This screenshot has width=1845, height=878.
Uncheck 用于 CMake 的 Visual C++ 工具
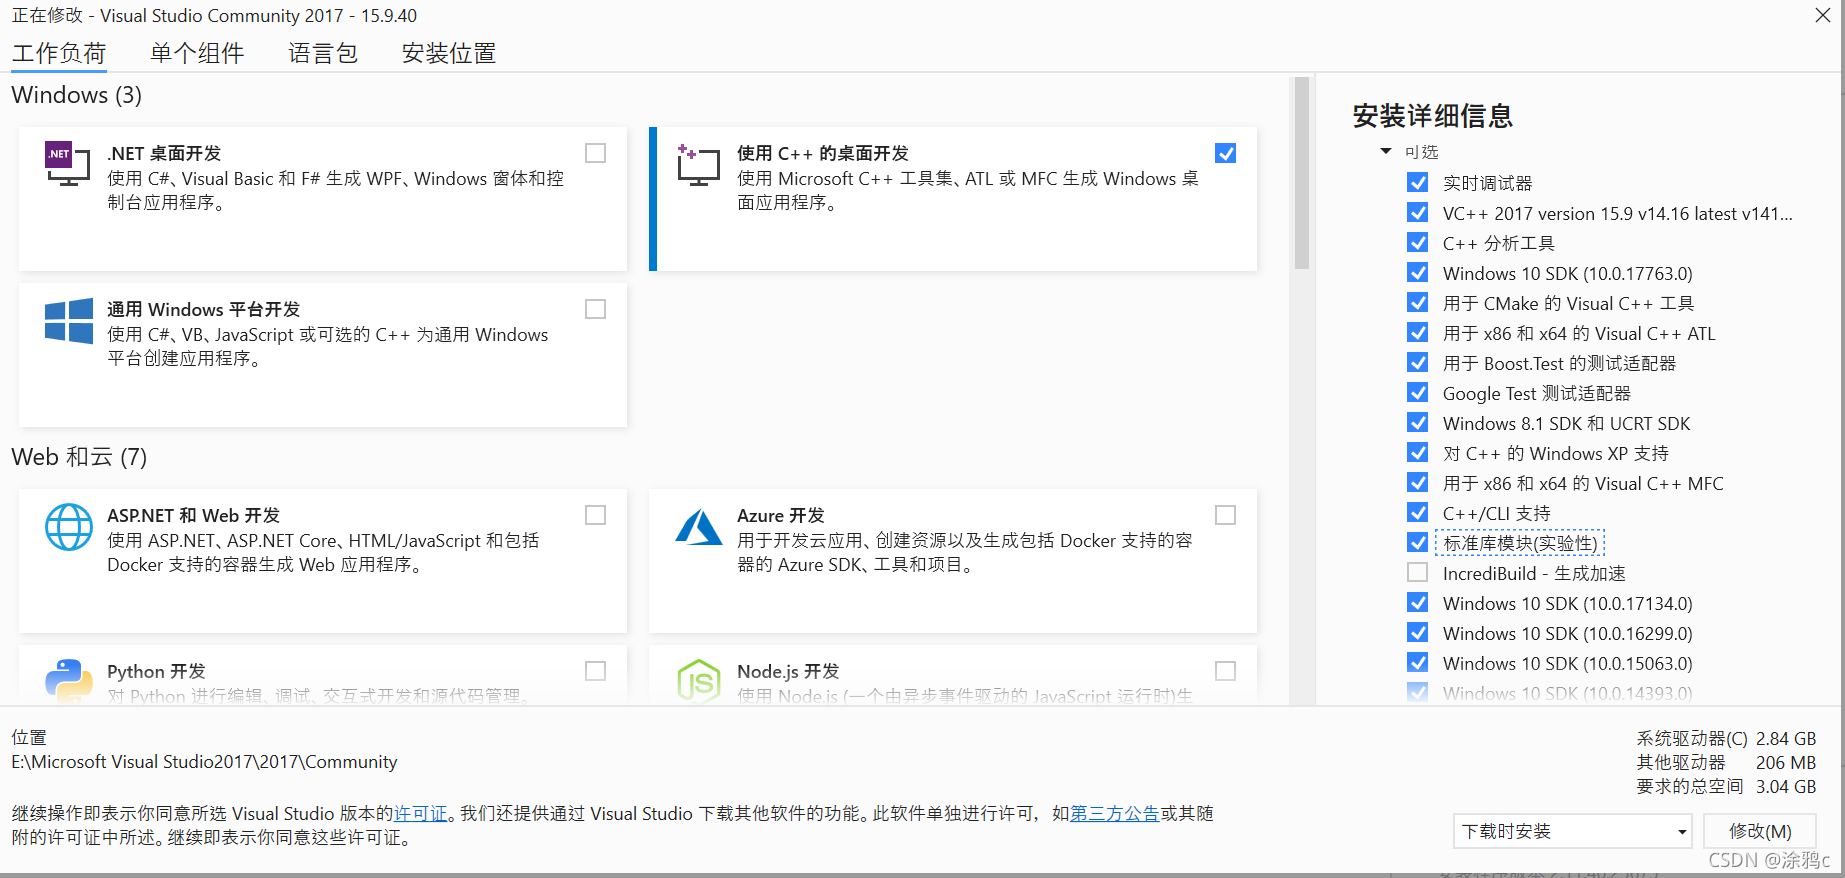point(1418,302)
